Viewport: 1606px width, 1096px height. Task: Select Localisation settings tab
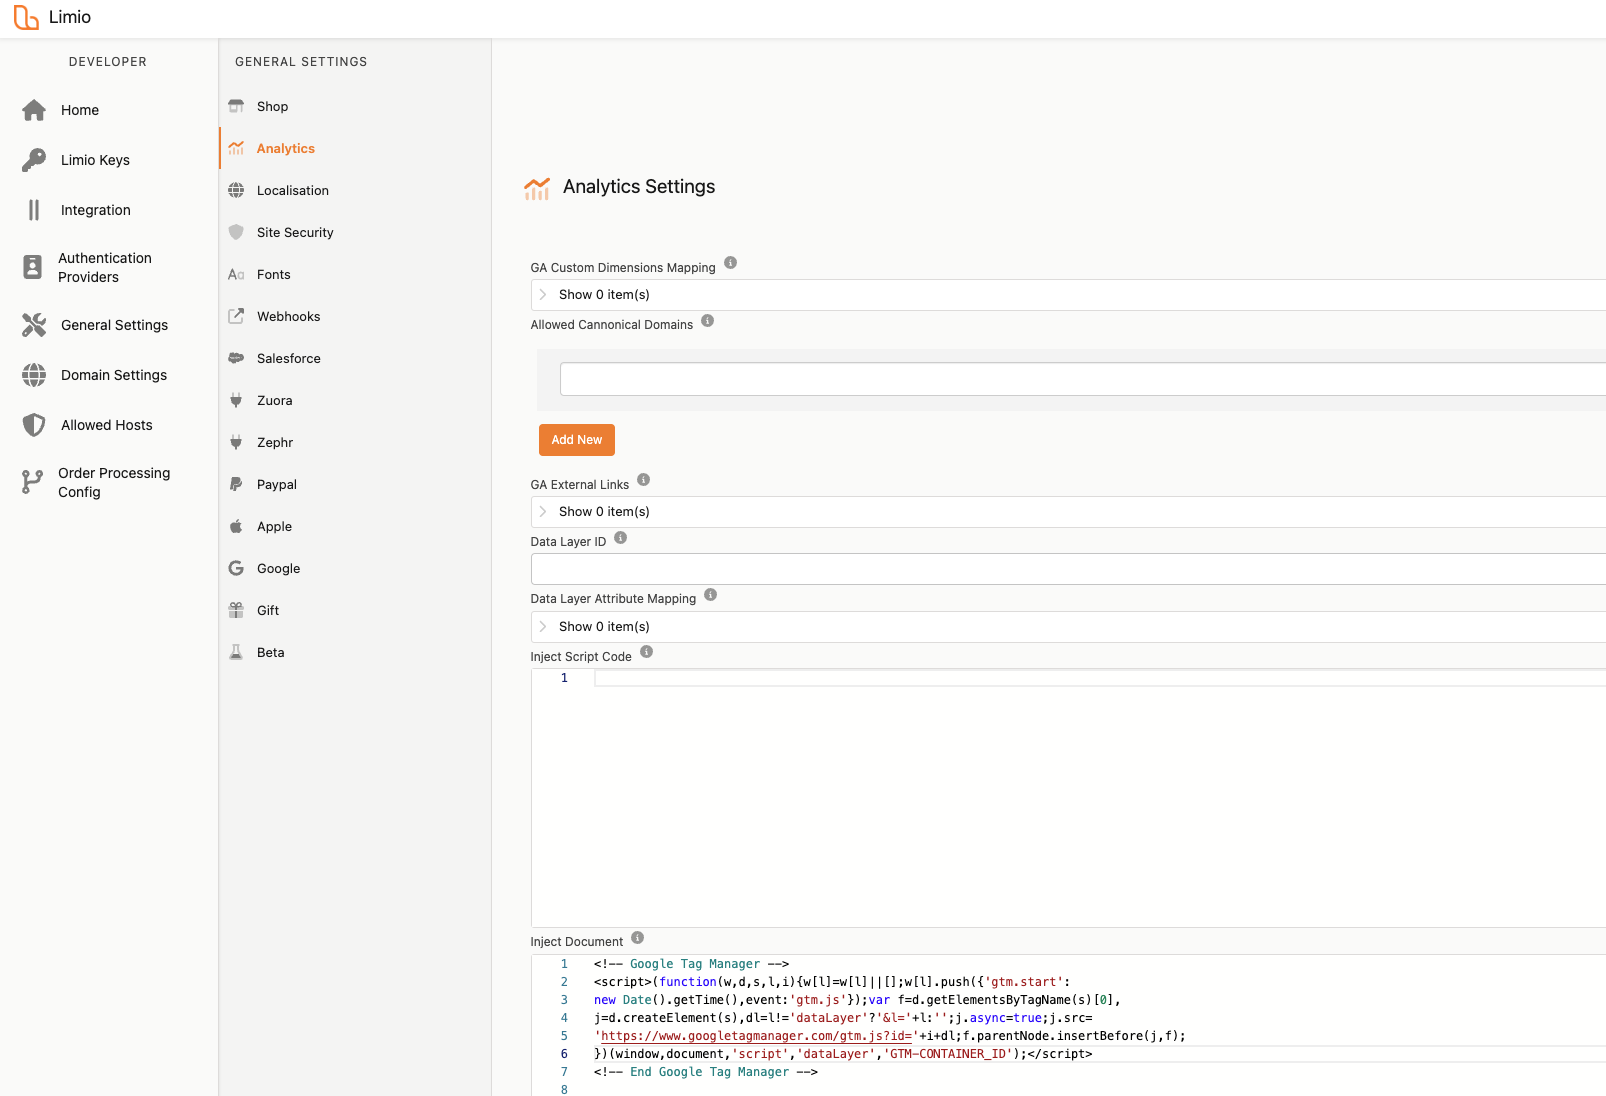pos(293,190)
